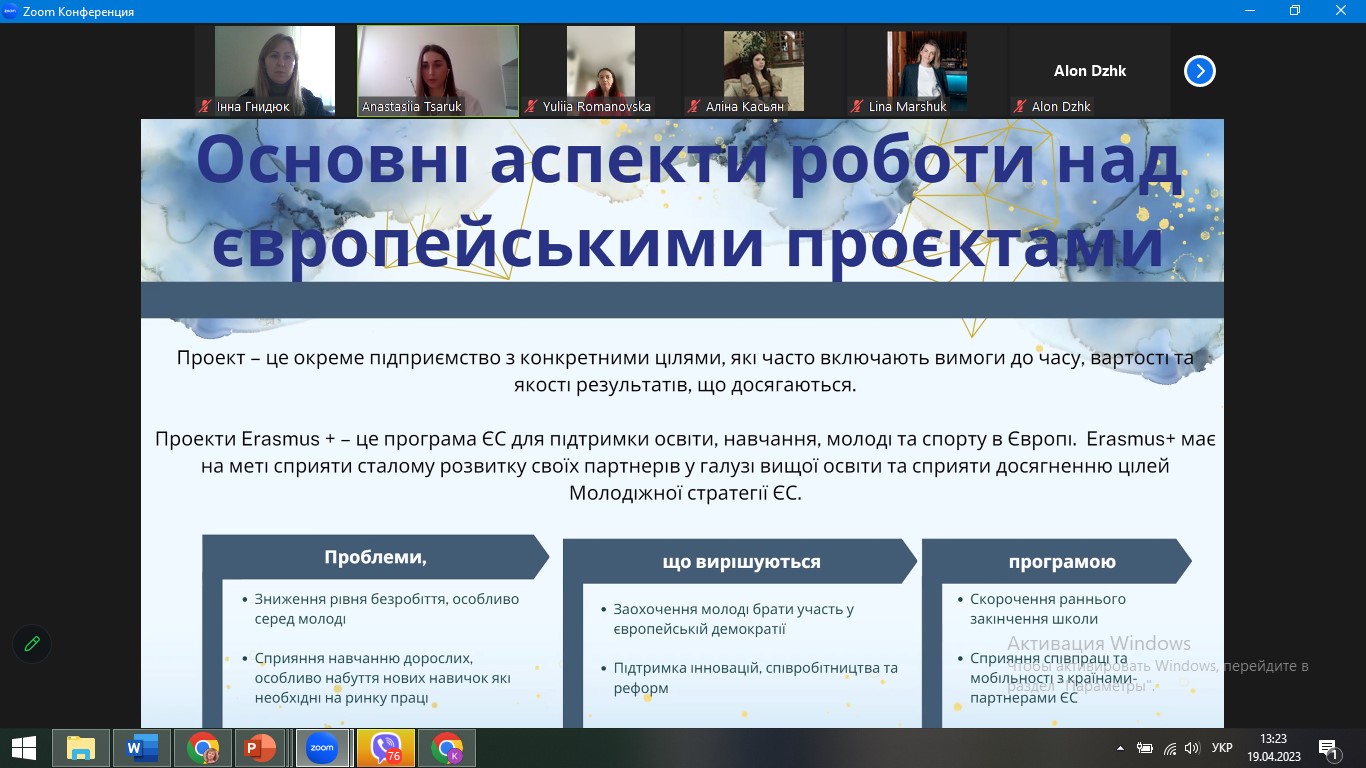
Task: Open Viber from the taskbar
Action: coord(385,748)
